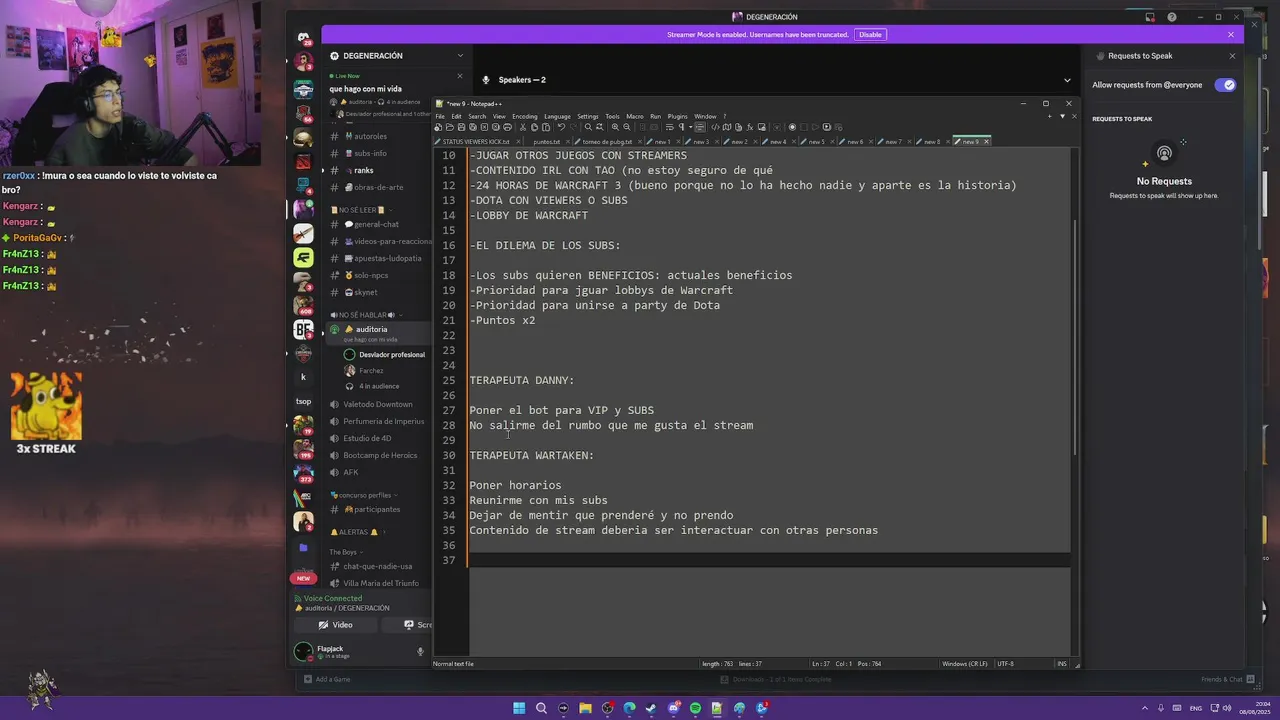Open Steam from the Windows taskbar
The width and height of the screenshot is (1280, 720).
[651, 708]
